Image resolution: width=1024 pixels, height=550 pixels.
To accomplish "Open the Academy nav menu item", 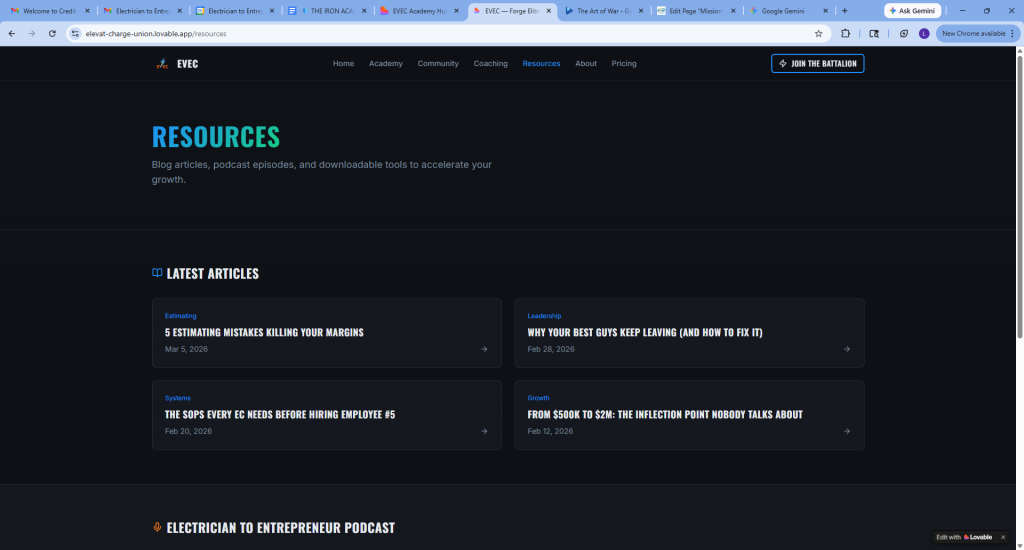I will (x=385, y=63).
